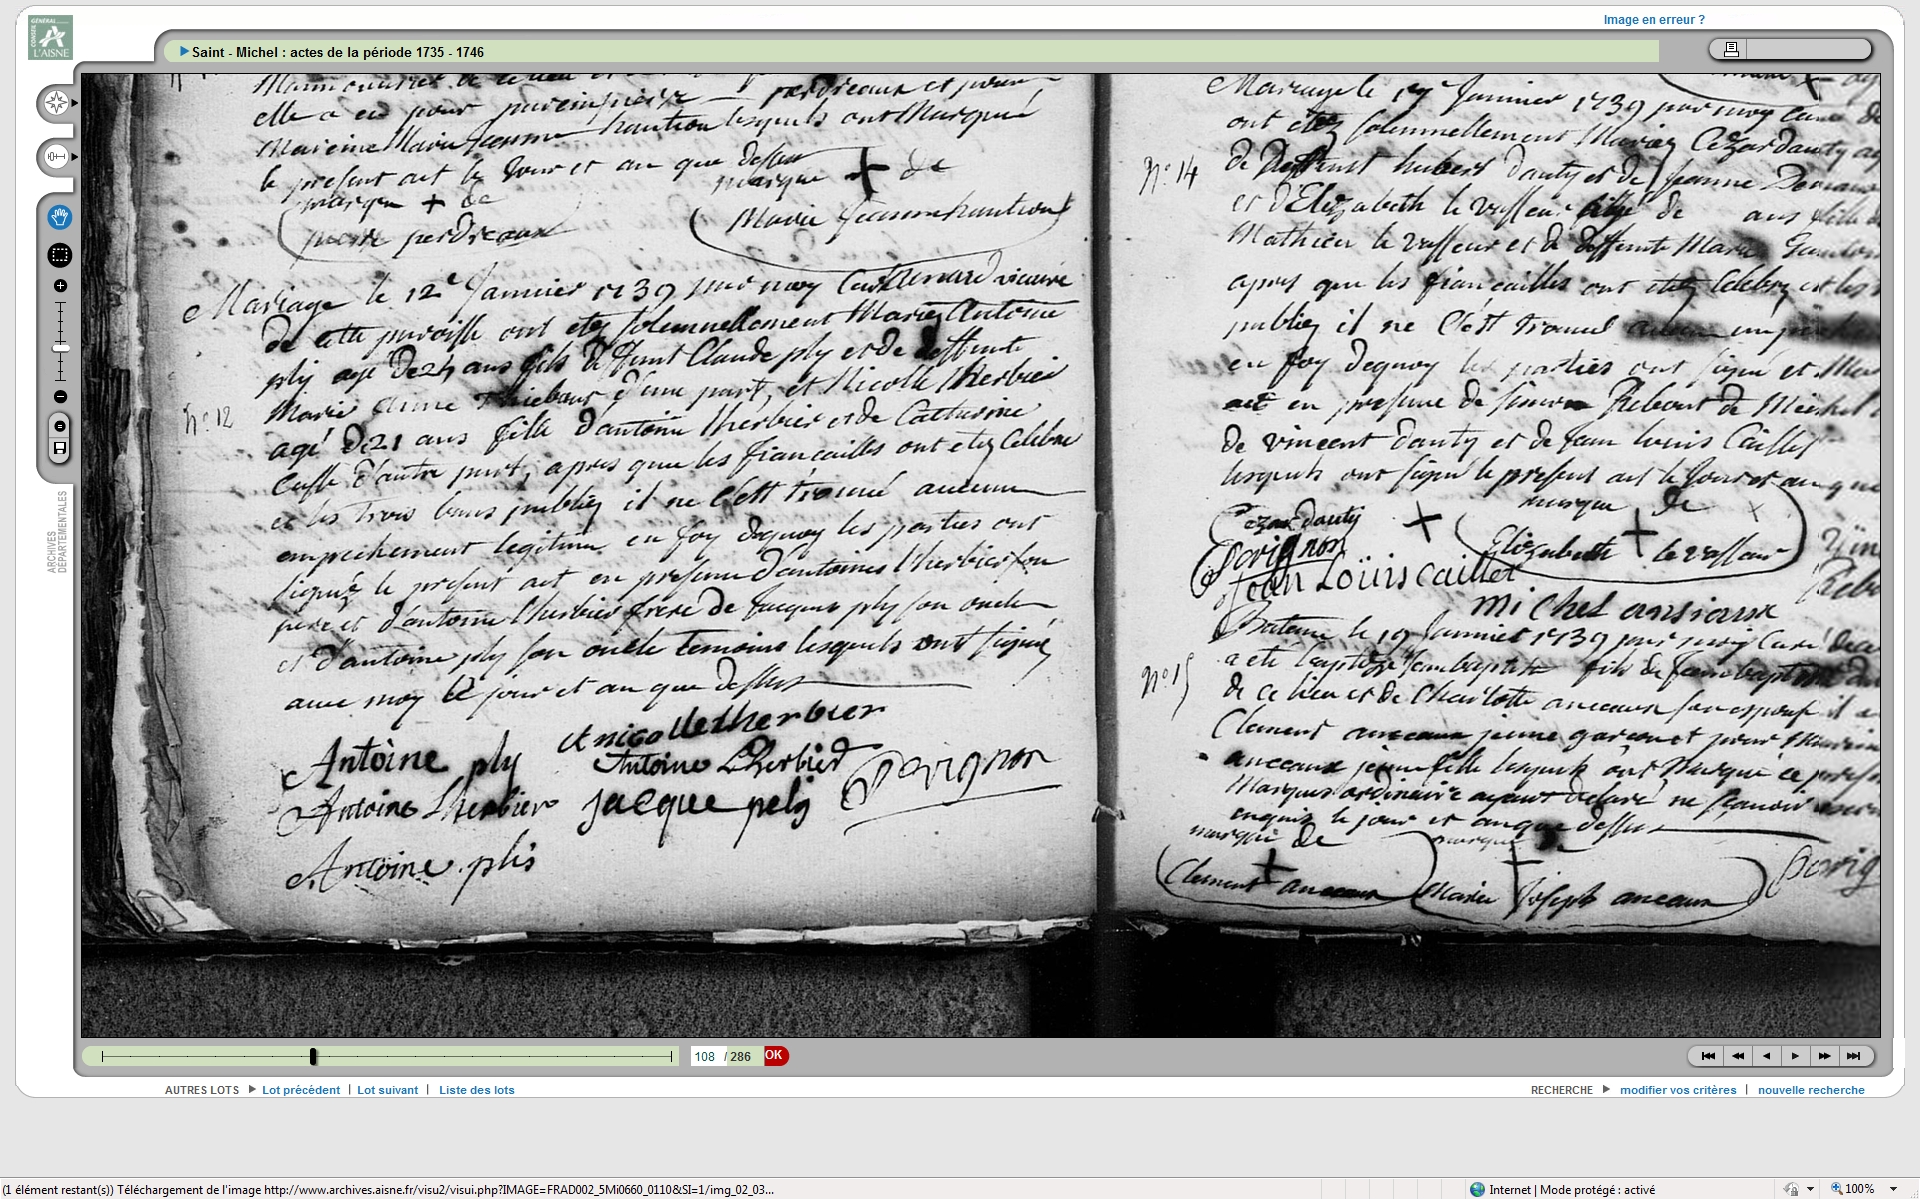The width and height of the screenshot is (1920, 1200).
Task: Click the 'Image en erreur ?' link
Action: coord(1653,20)
